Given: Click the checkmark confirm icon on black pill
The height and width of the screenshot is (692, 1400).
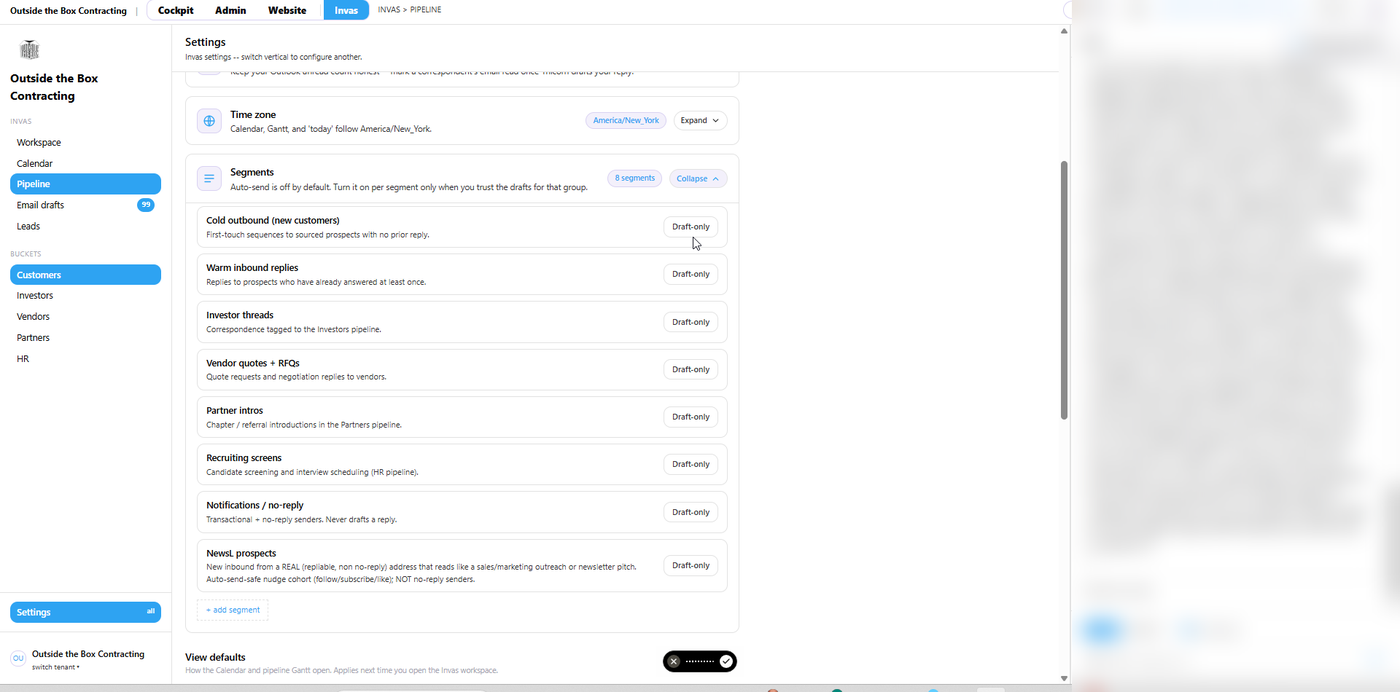Looking at the screenshot, I should [726, 661].
